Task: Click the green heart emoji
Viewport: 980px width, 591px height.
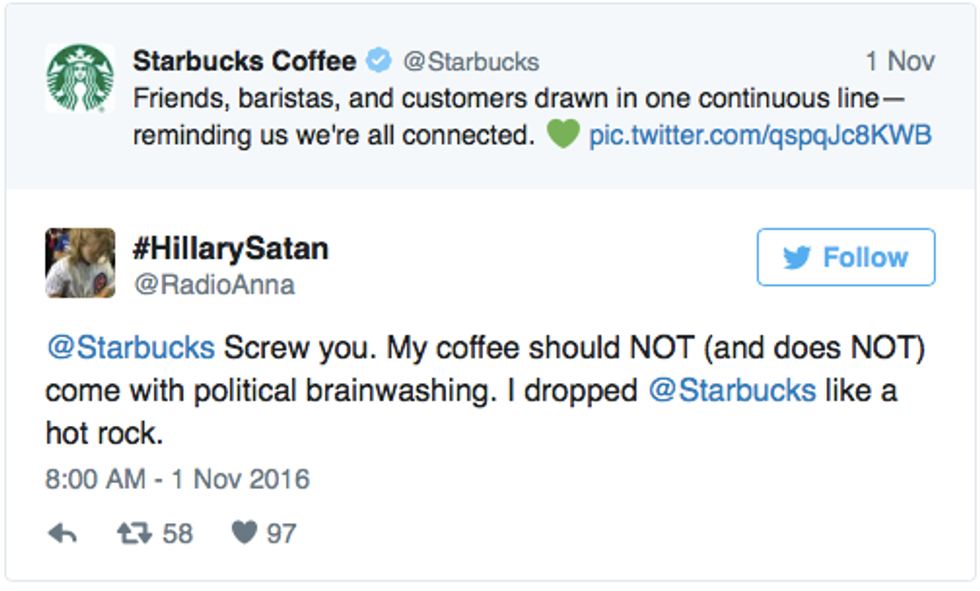Action: coord(563,134)
